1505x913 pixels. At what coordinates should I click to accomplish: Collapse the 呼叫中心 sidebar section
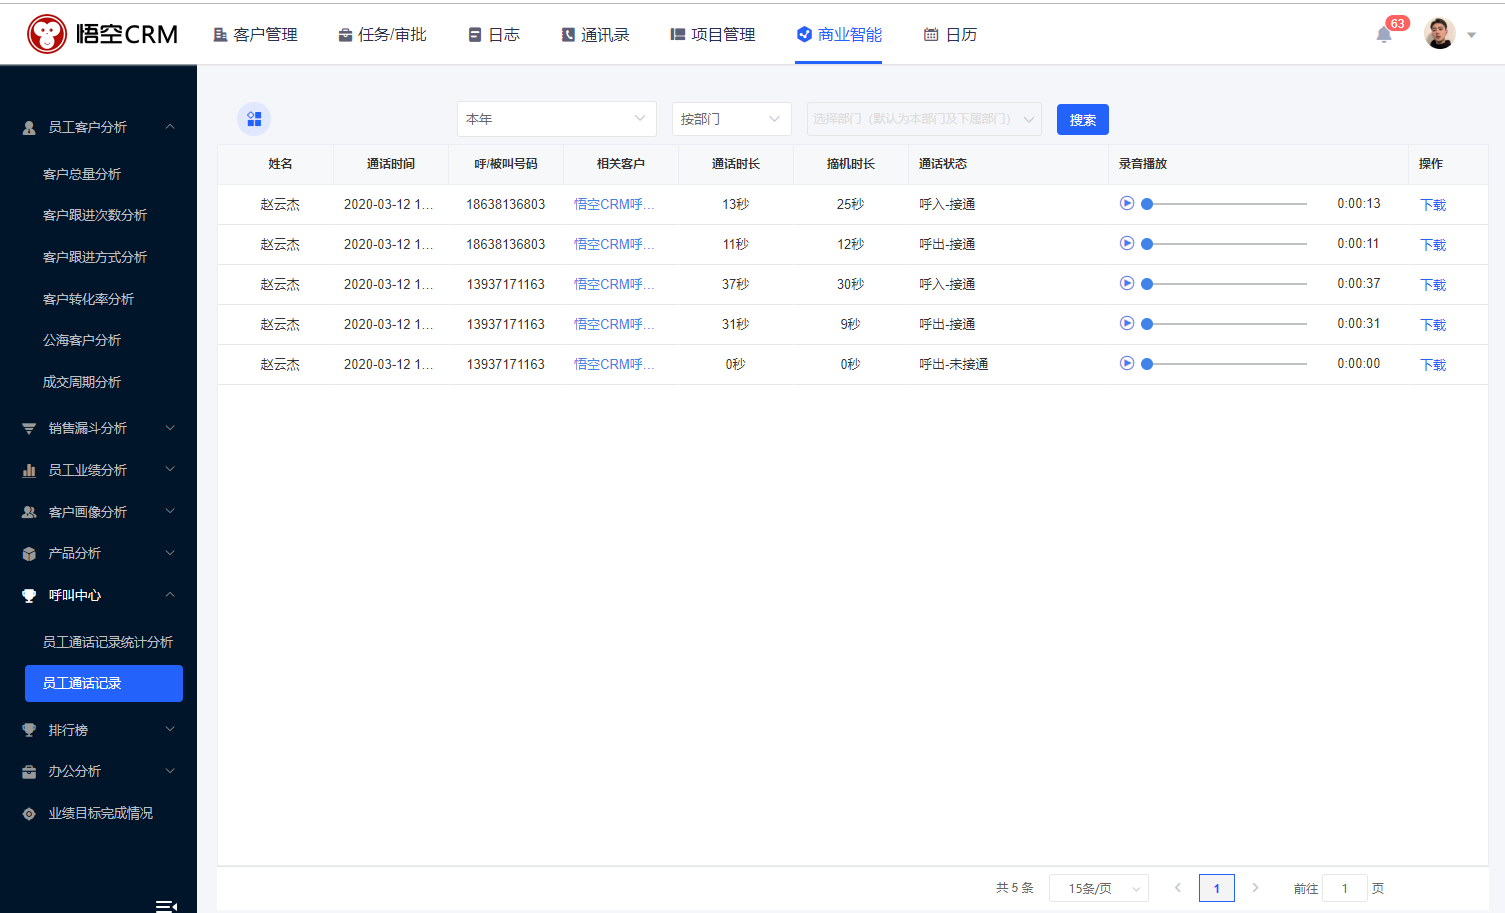[98, 595]
